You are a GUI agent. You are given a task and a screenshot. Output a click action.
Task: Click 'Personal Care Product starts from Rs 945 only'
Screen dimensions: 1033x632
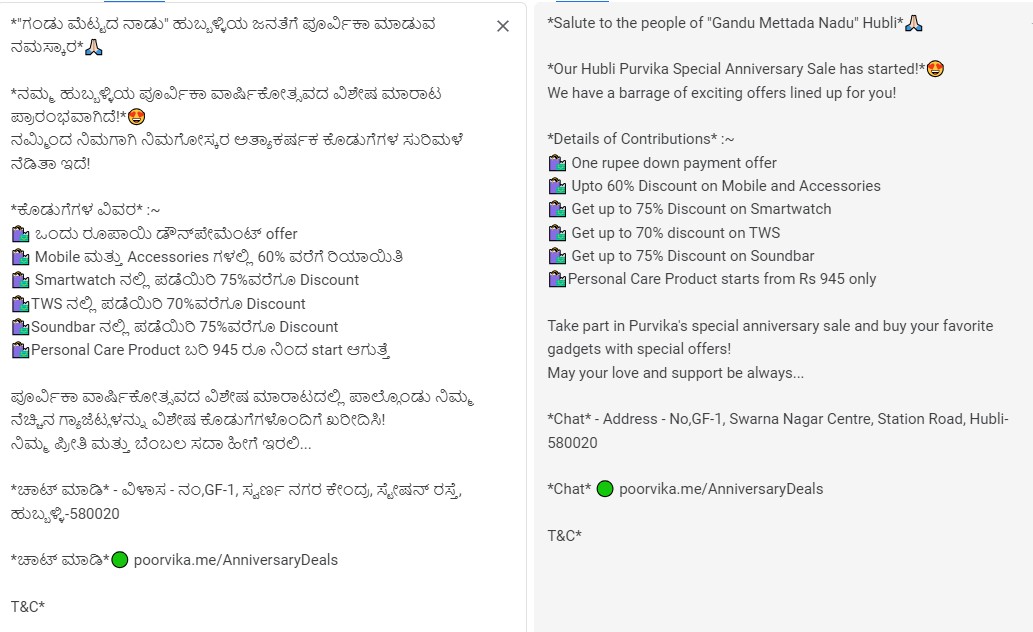click(721, 279)
